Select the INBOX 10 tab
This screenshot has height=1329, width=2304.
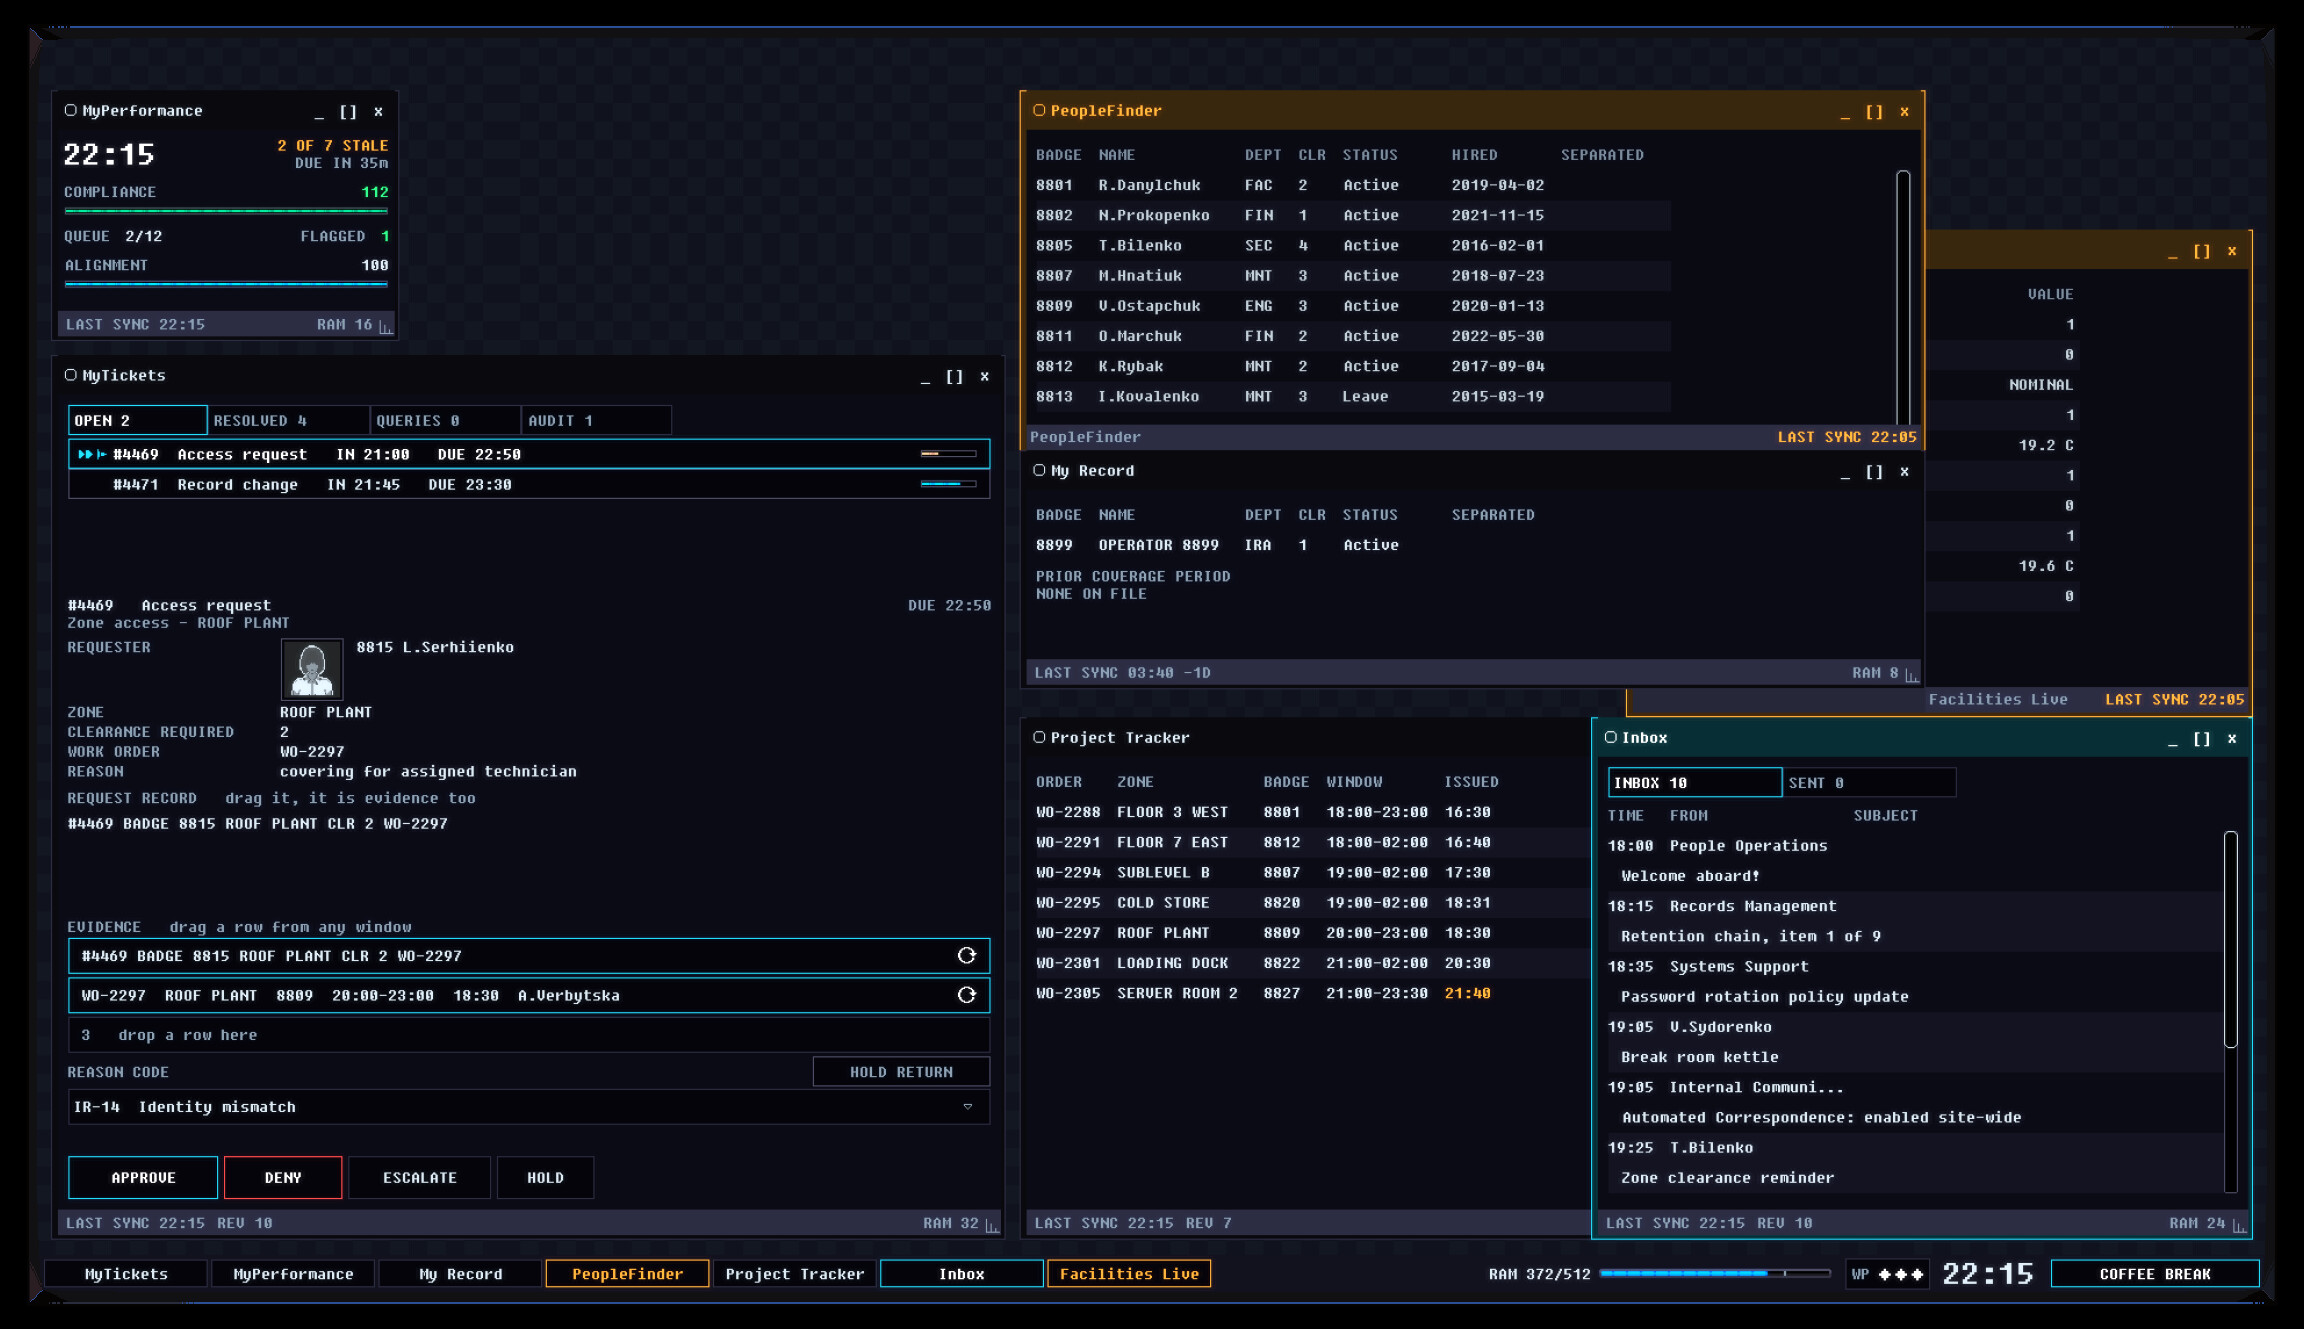(1694, 782)
